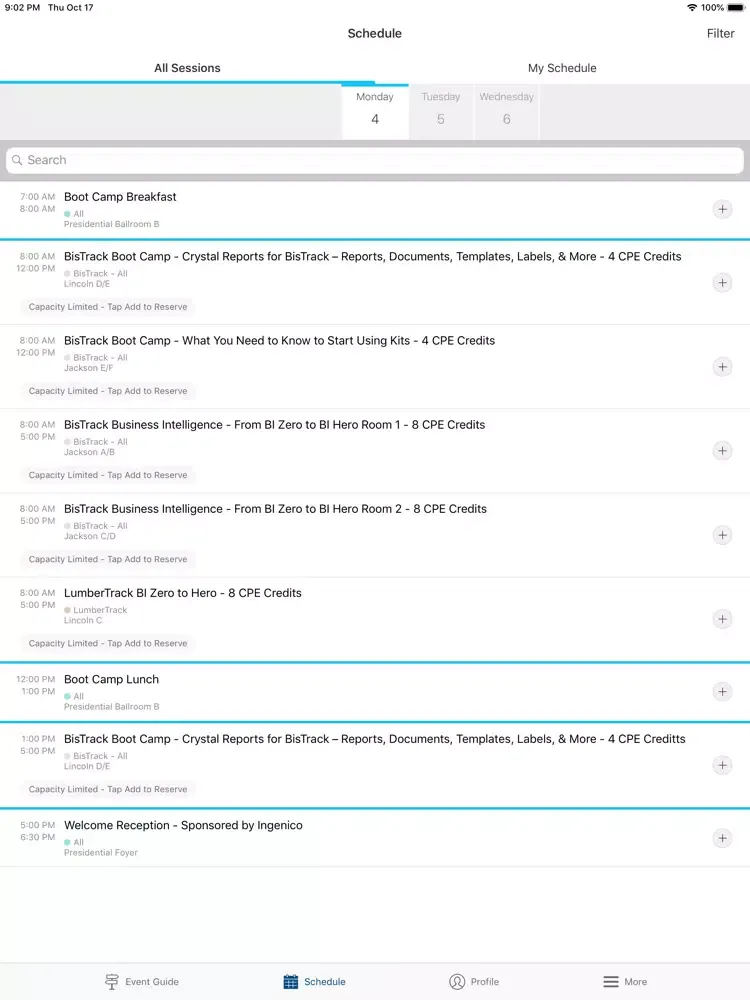
Task: Select Tuesday 5 date
Action: pyautogui.click(x=441, y=112)
